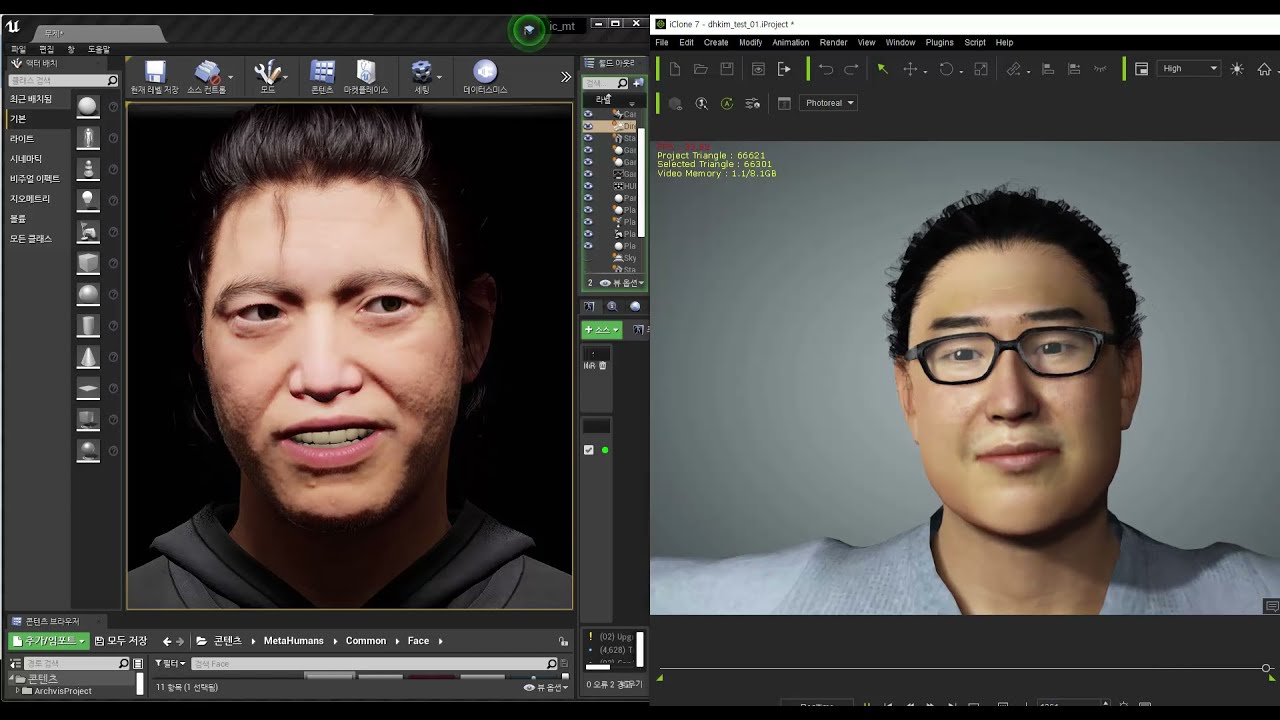
Task: Open the High quality dropdown in iClone
Action: [x=1190, y=69]
